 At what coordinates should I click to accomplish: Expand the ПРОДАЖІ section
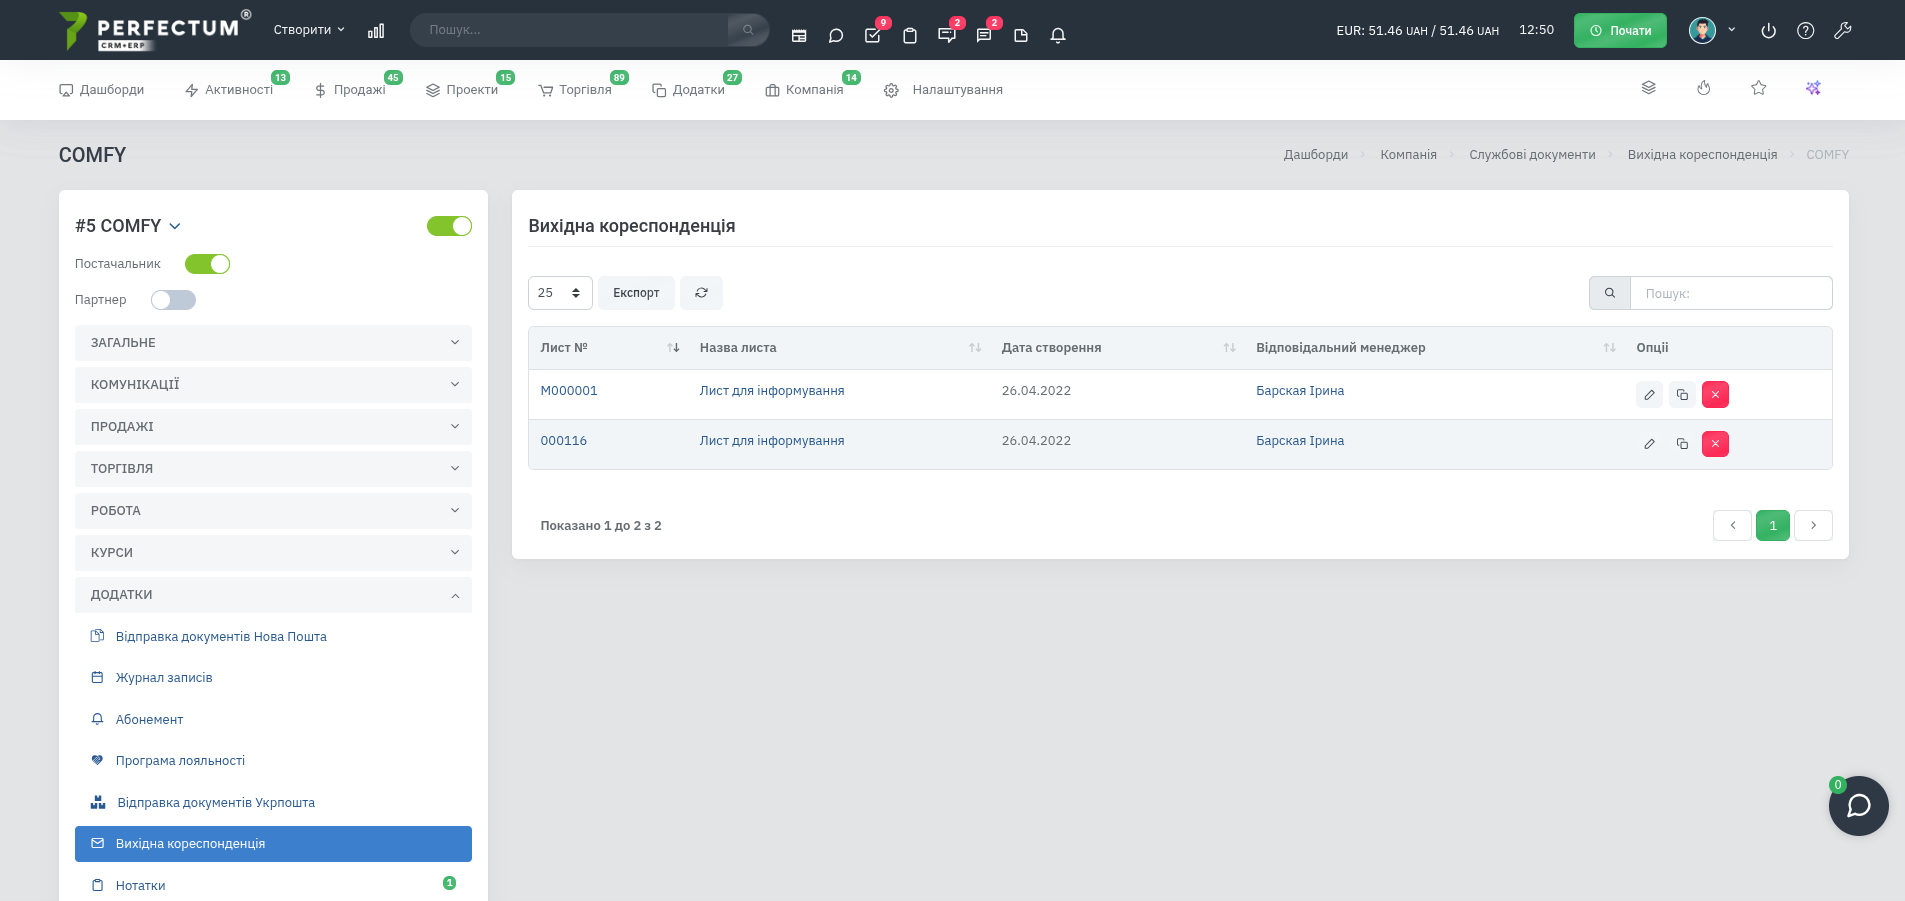coord(273,427)
